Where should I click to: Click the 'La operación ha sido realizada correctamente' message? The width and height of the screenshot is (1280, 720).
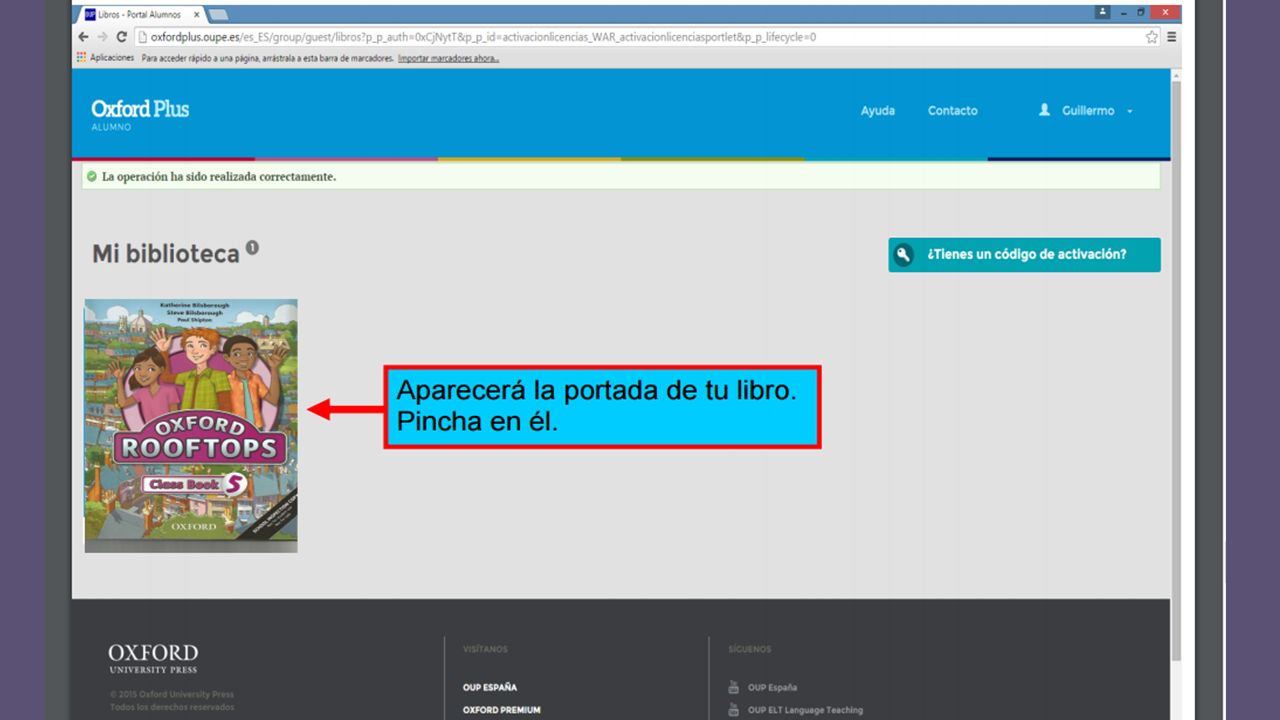tap(219, 177)
